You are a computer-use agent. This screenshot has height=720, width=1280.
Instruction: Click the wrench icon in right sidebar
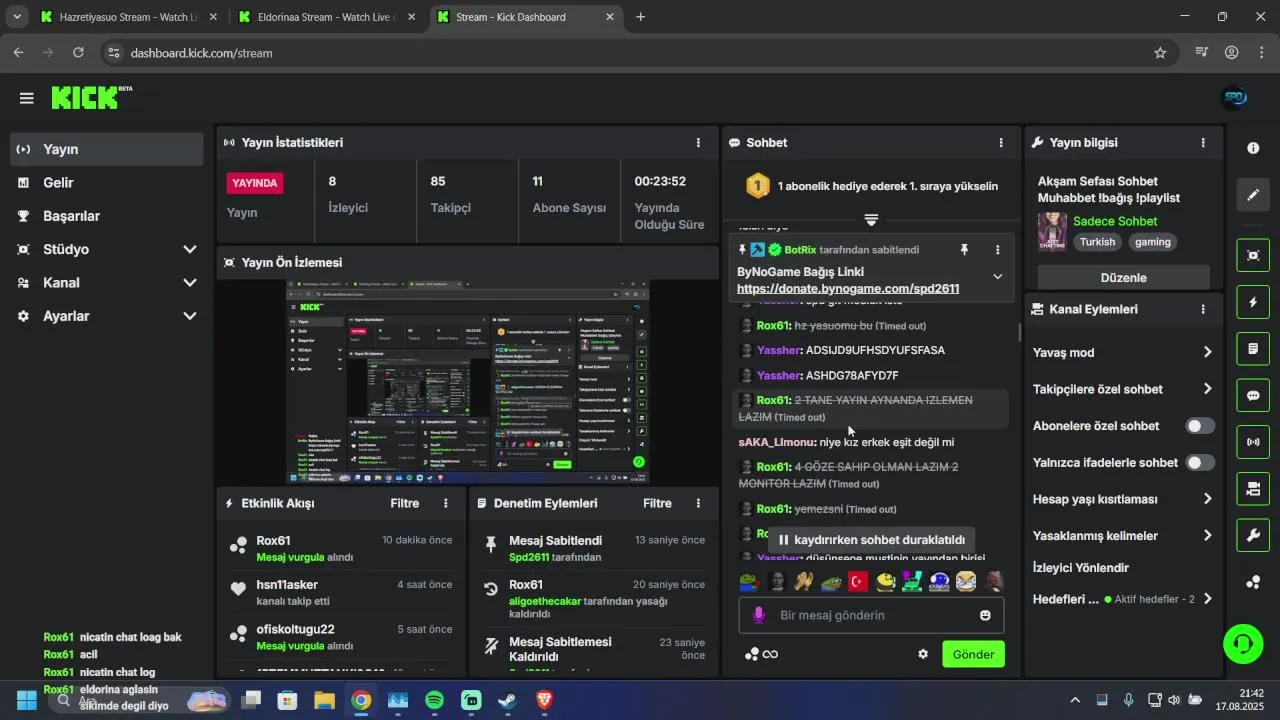pos(1253,536)
